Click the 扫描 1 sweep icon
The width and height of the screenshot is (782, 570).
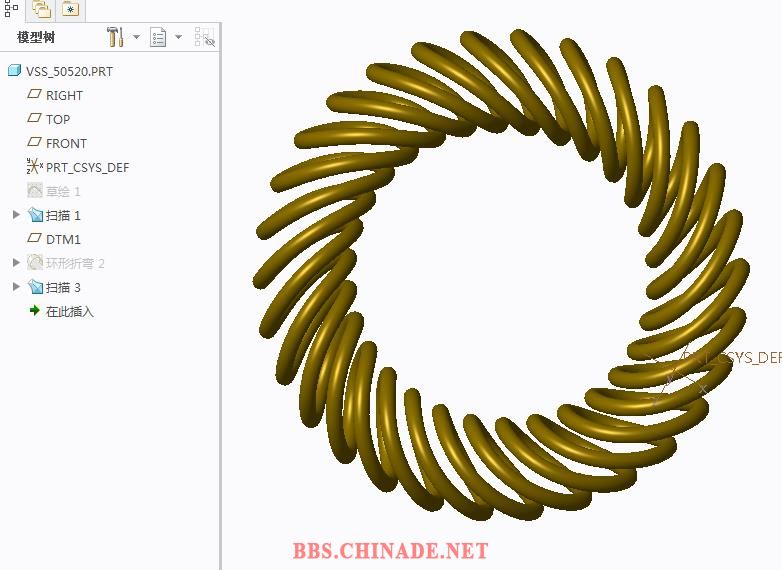35,215
